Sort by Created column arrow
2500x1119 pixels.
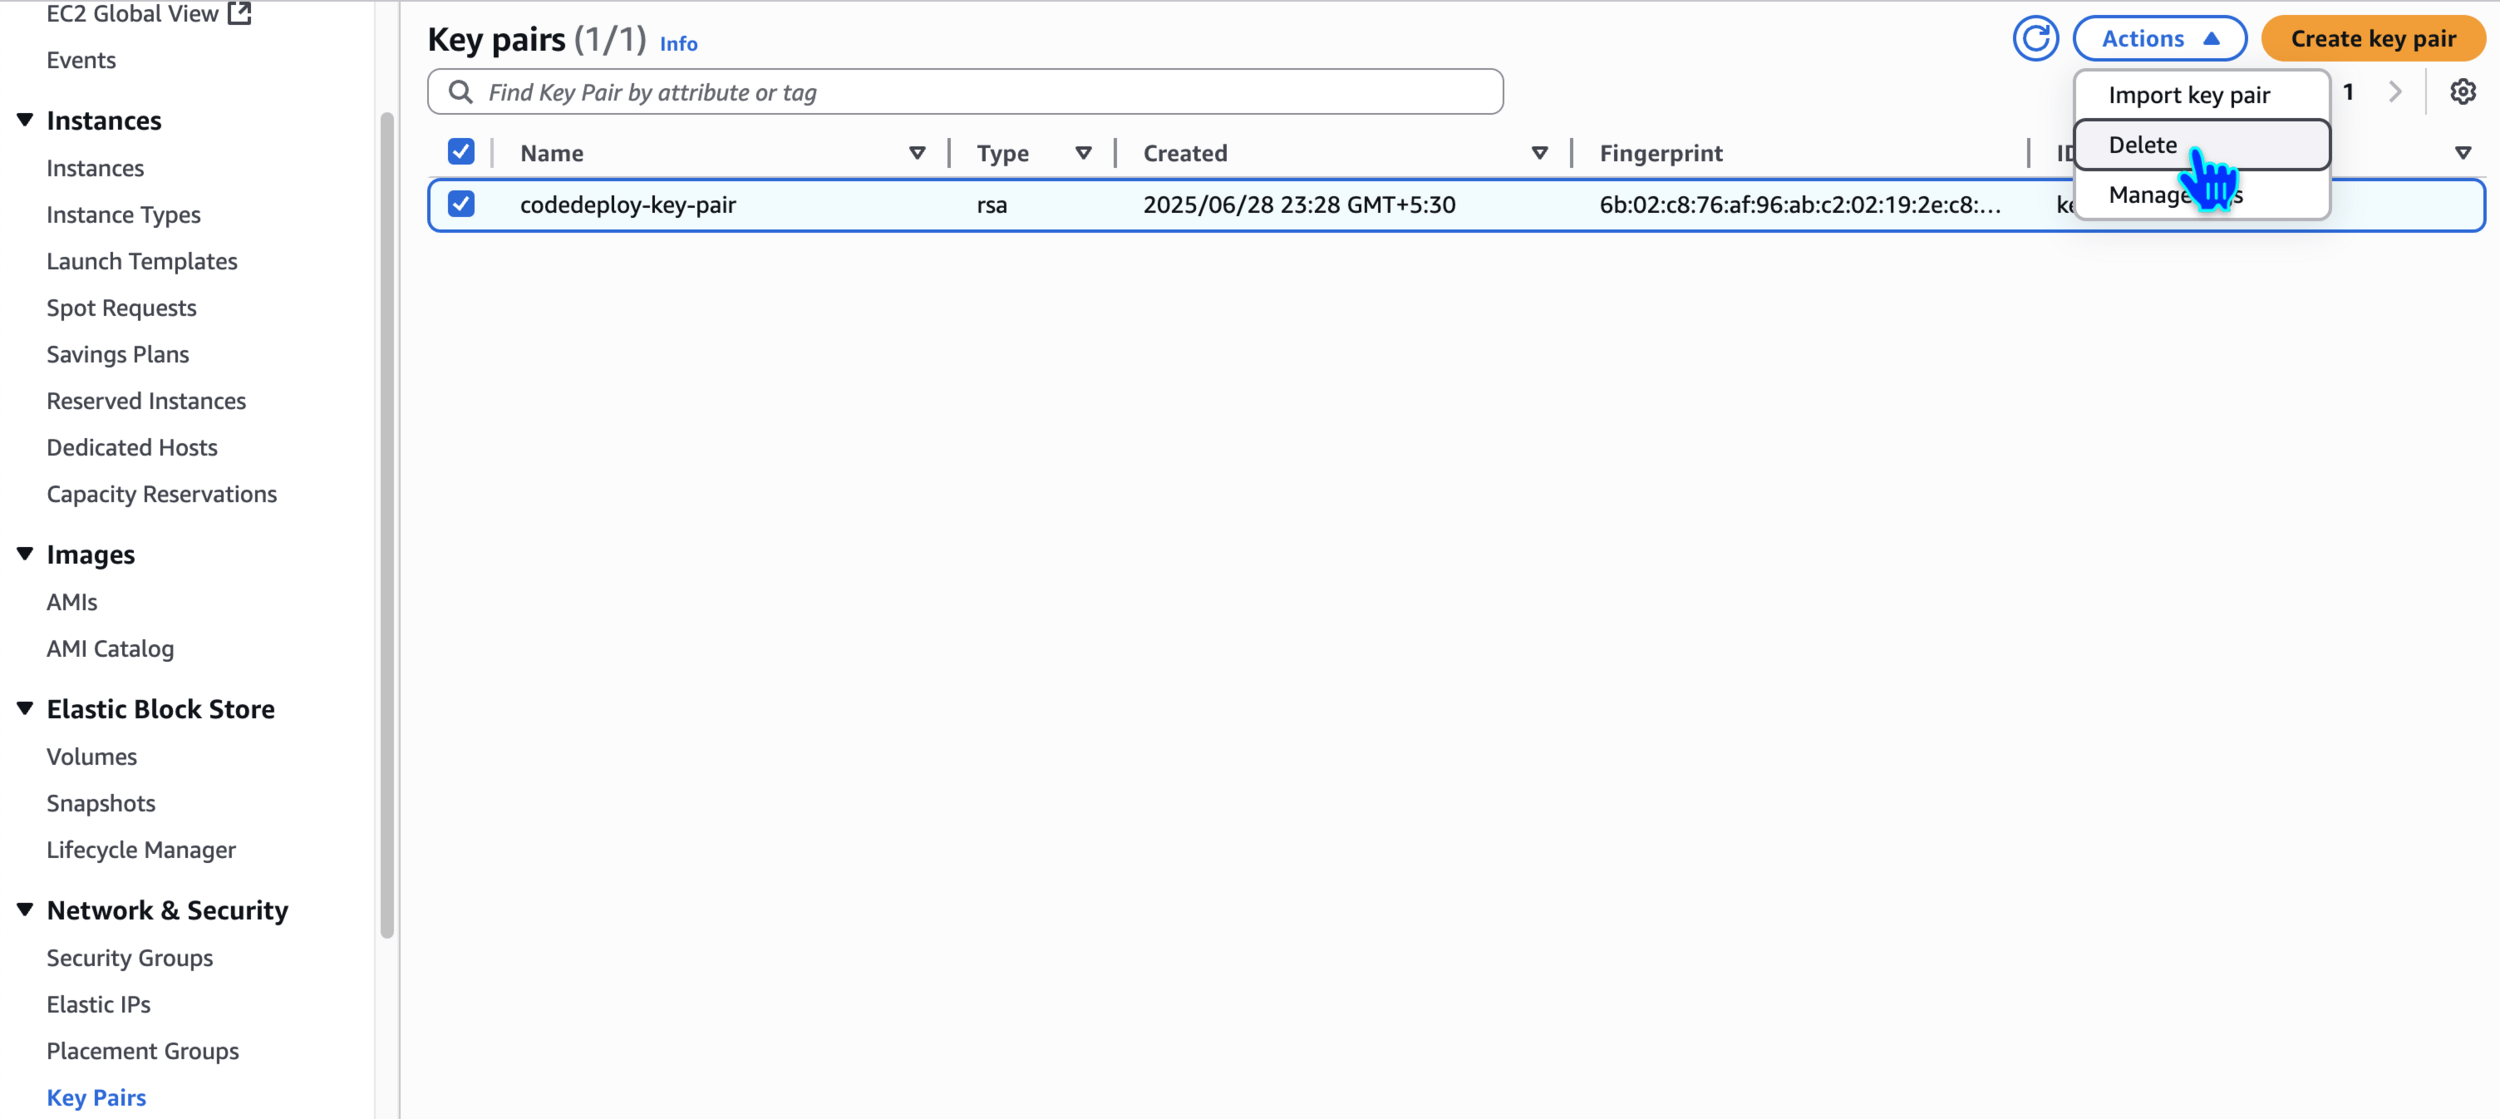pyautogui.click(x=1539, y=153)
